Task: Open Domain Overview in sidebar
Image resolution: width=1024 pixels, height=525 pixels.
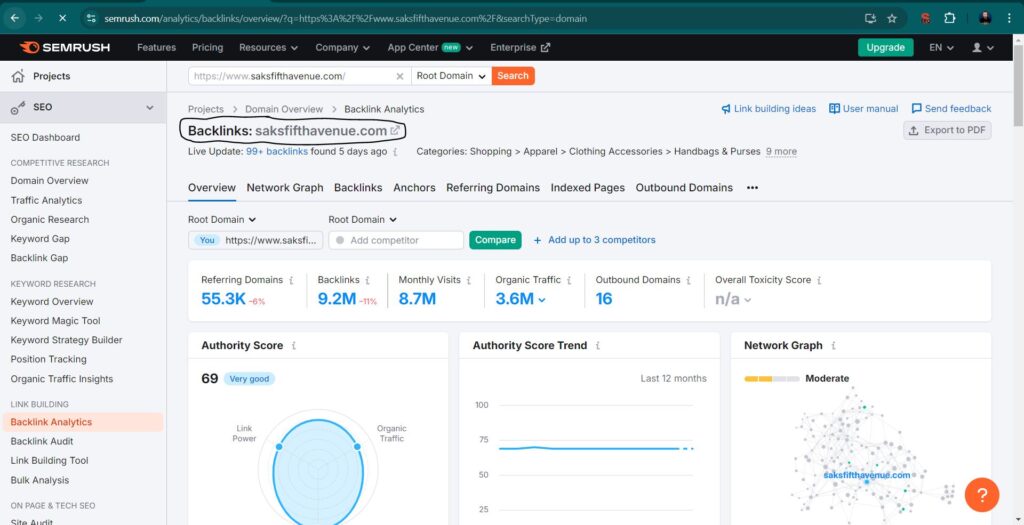Action: coord(49,181)
